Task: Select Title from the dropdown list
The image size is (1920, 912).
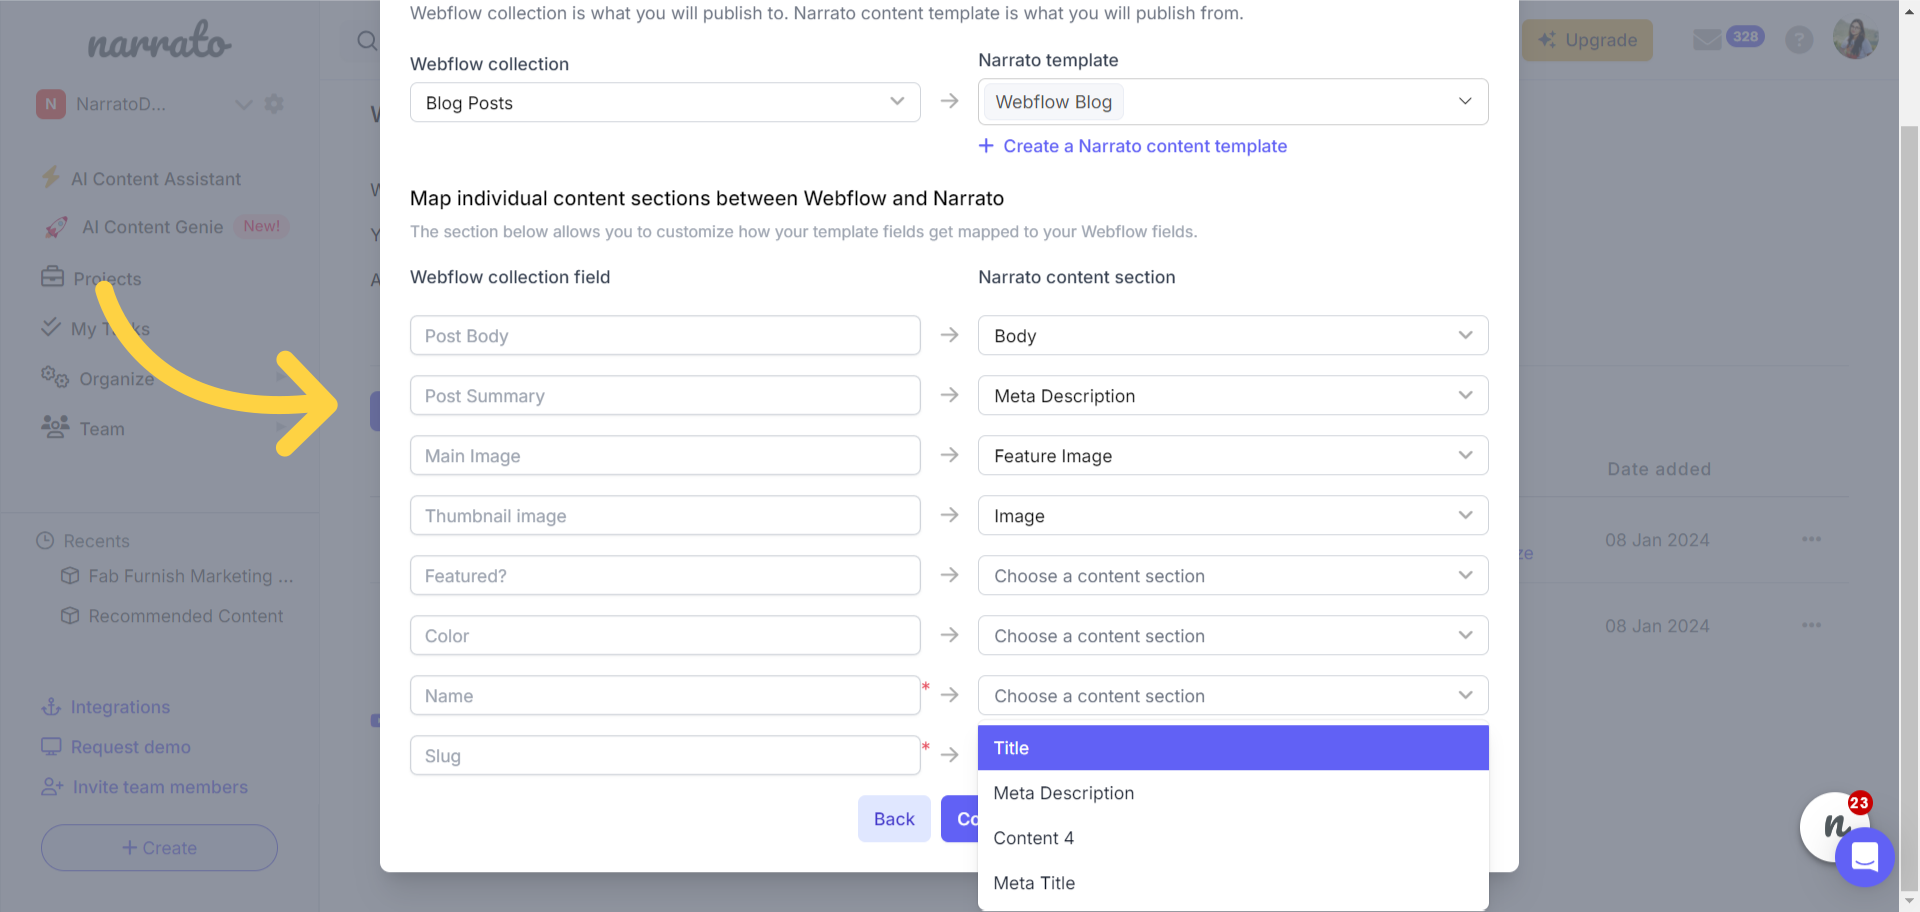Action: coord(1233,748)
